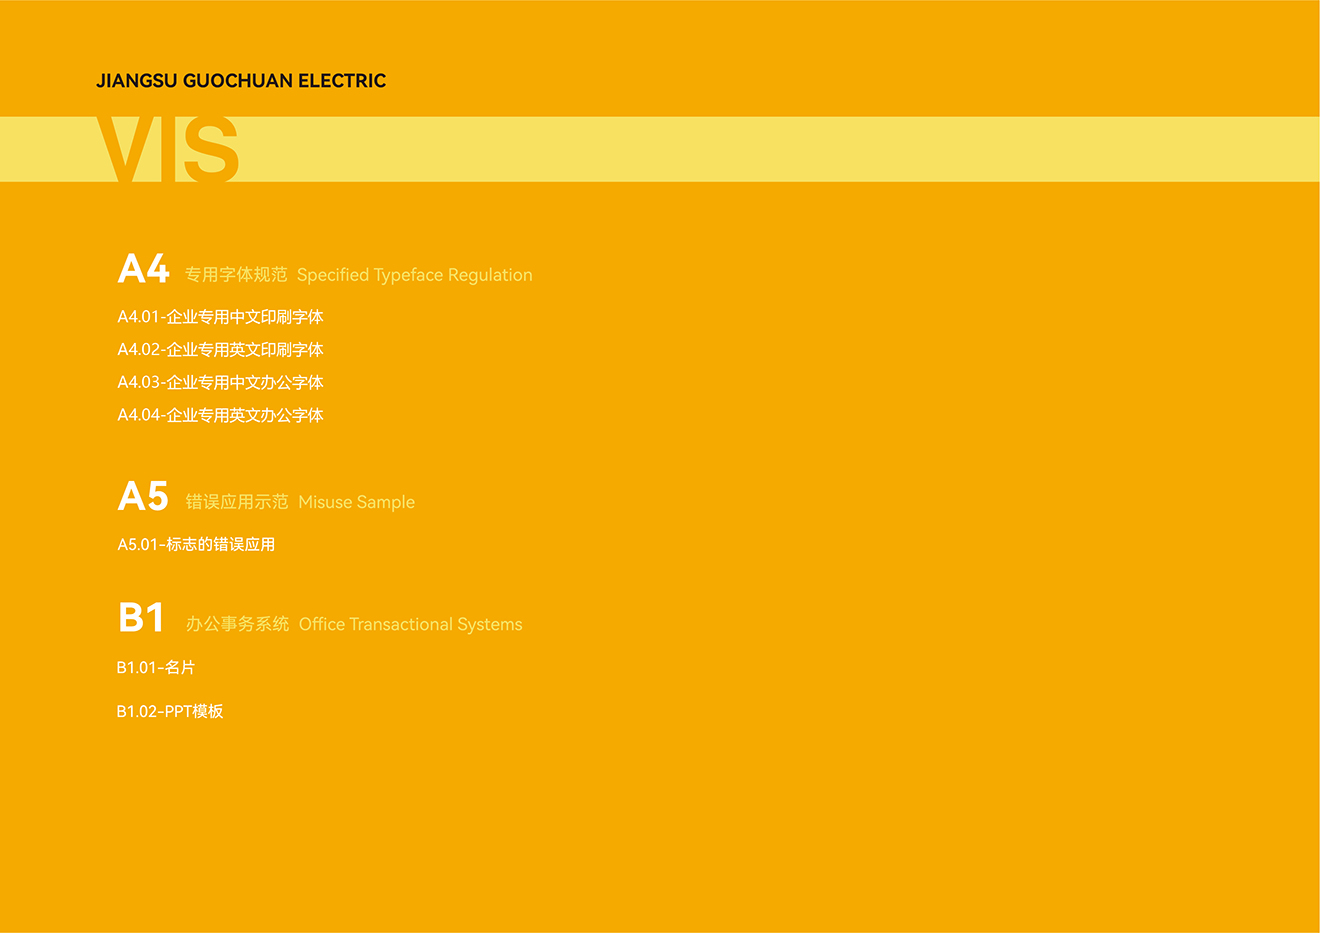Open entry A4.02-企业专用英文印刷字体
The image size is (1320, 933).
pyautogui.click(x=220, y=350)
